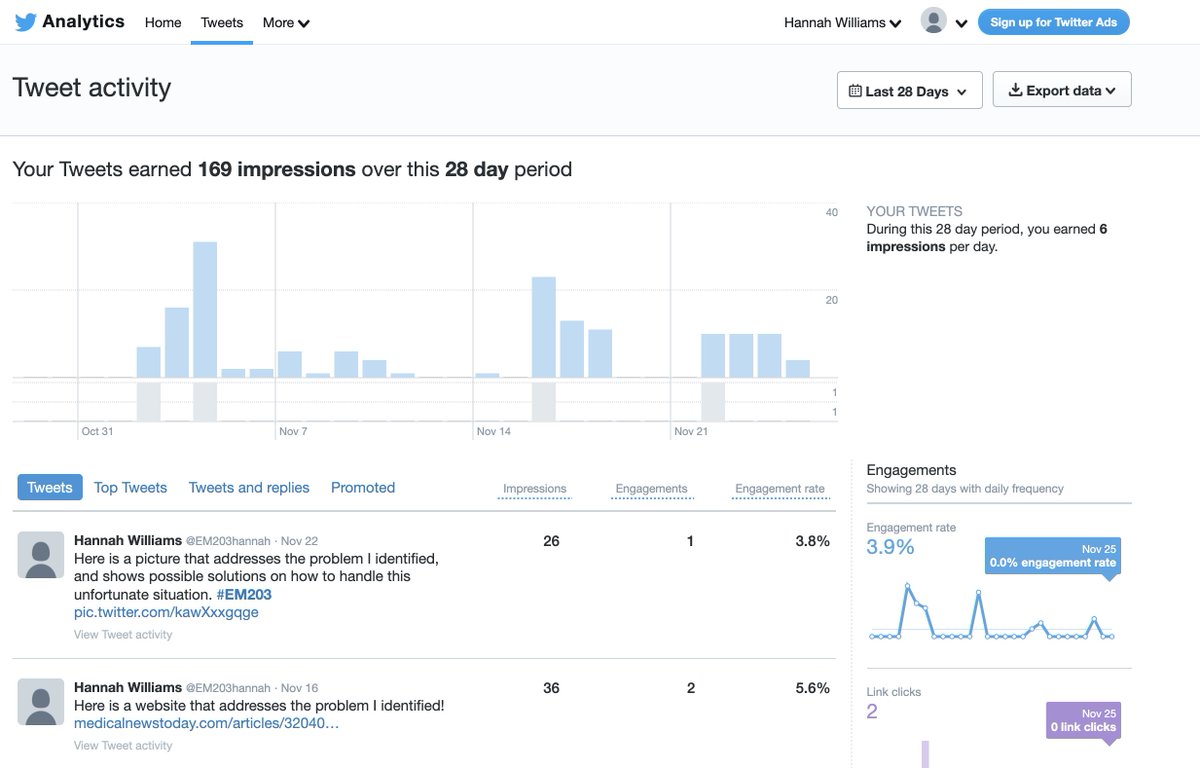Click the 5.6% engagement rate cell

tap(812, 688)
